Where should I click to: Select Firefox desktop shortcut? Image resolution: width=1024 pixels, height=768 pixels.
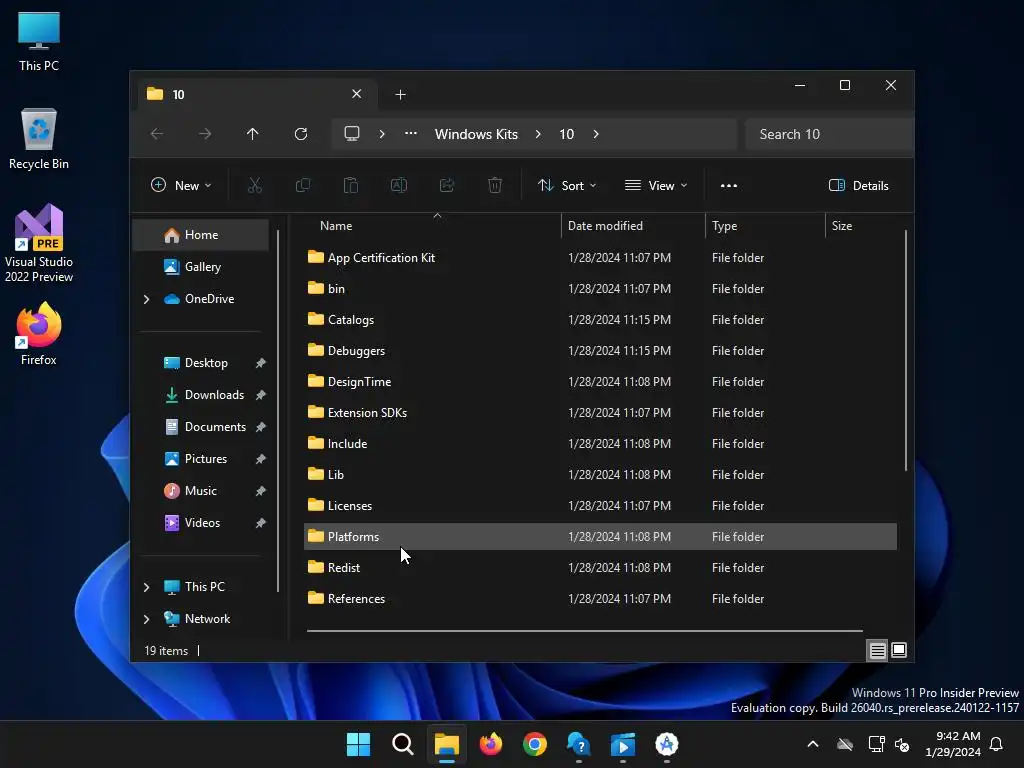pos(39,334)
